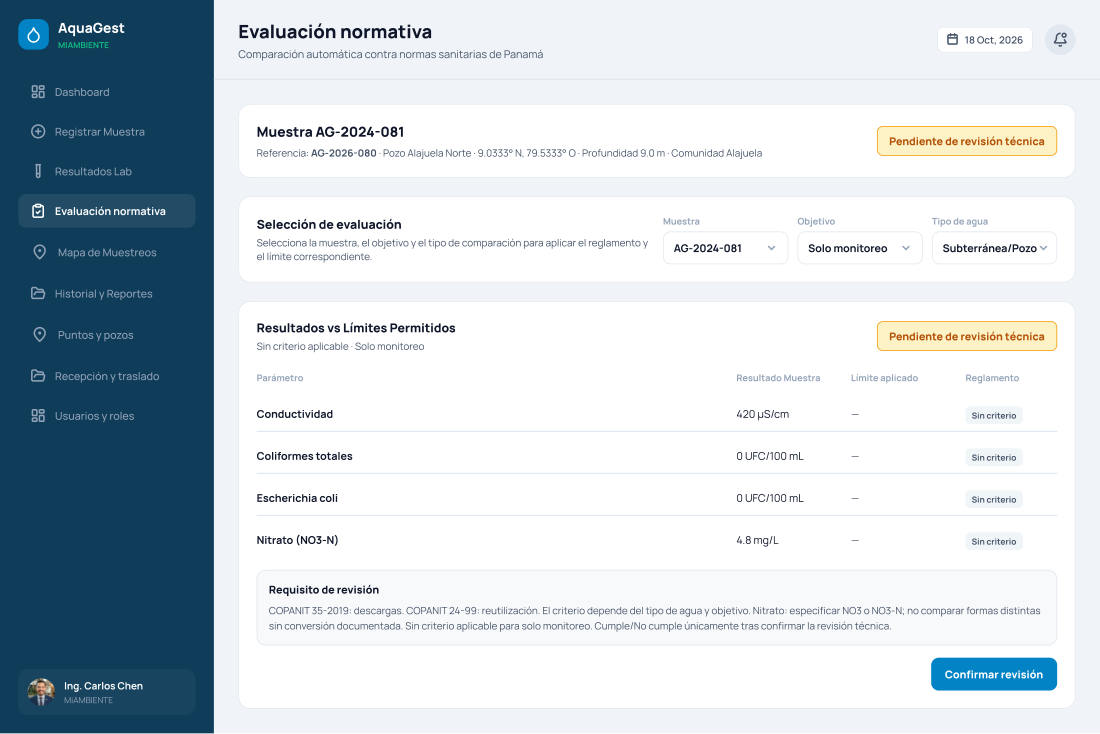Open Recepción y traslado
Viewport: 1100px width, 734px height.
[107, 375]
